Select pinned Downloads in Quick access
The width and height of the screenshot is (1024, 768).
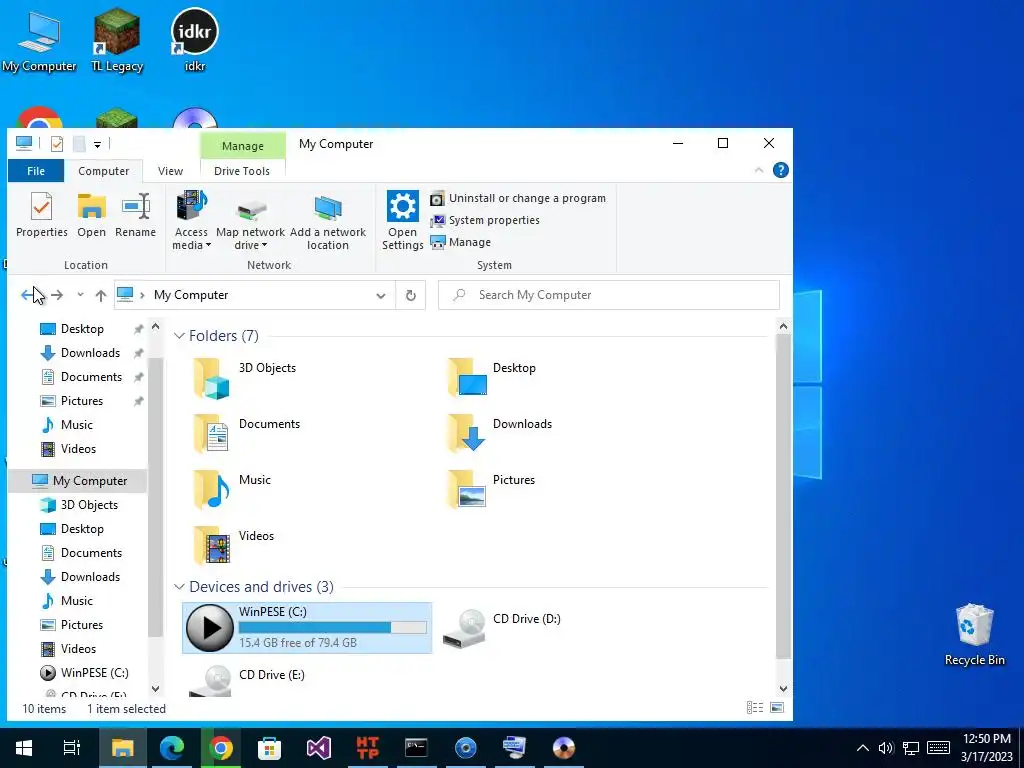tap(90, 353)
